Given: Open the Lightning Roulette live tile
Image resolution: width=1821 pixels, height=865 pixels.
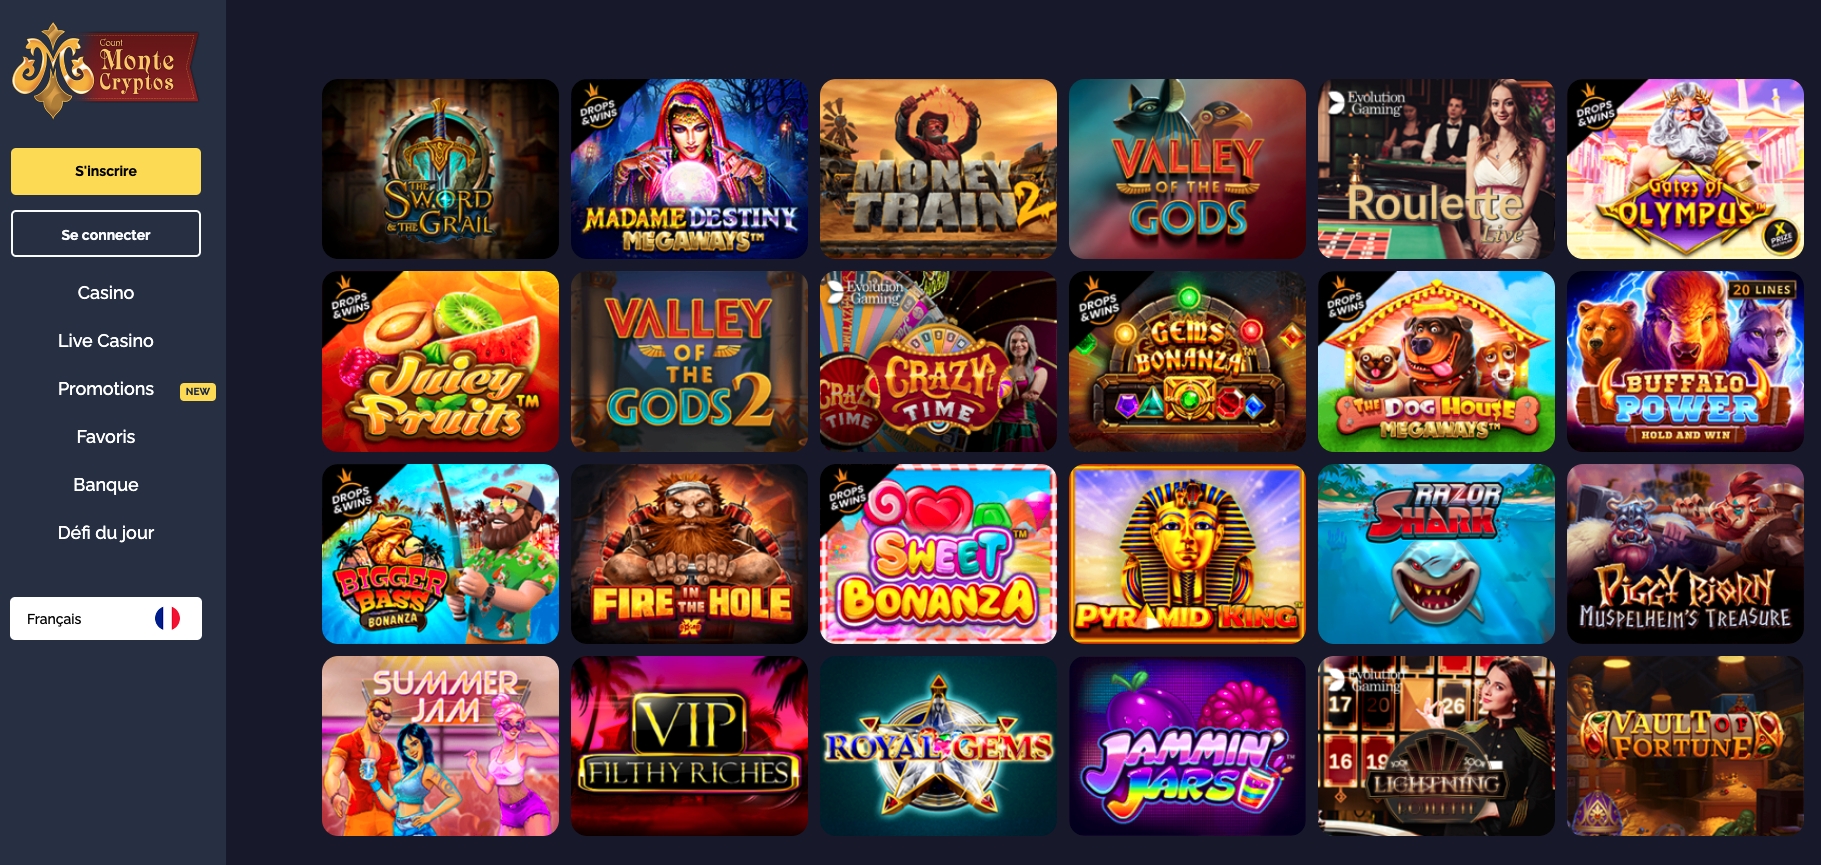Looking at the screenshot, I should pos(1436,745).
